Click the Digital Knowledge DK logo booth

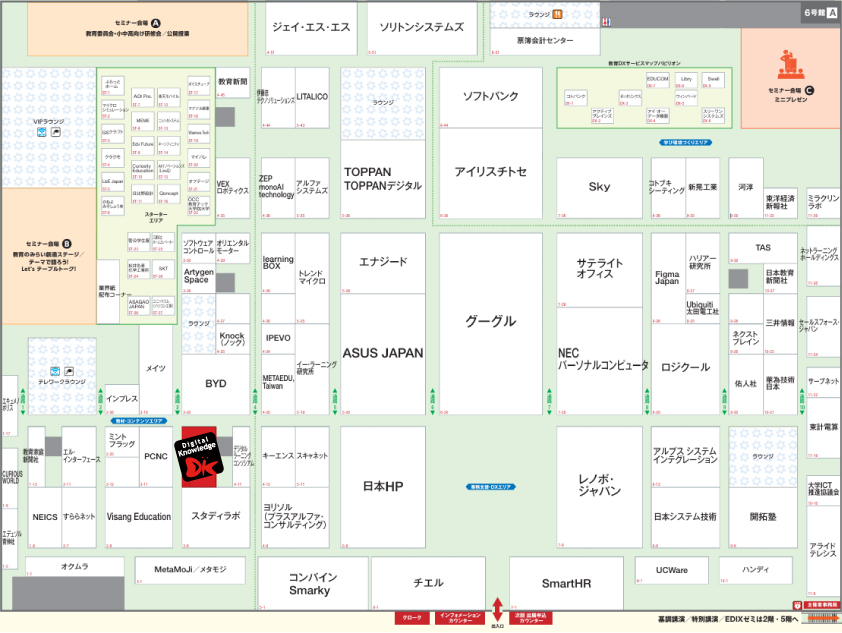tap(199, 457)
